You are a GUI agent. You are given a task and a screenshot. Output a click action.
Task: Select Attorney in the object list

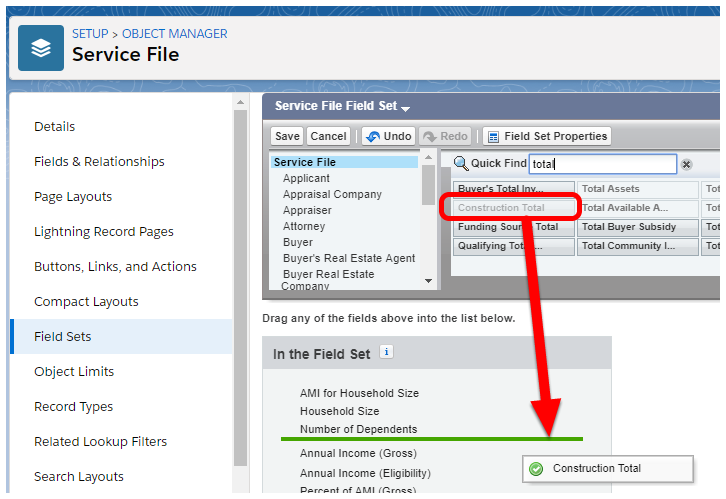click(304, 226)
